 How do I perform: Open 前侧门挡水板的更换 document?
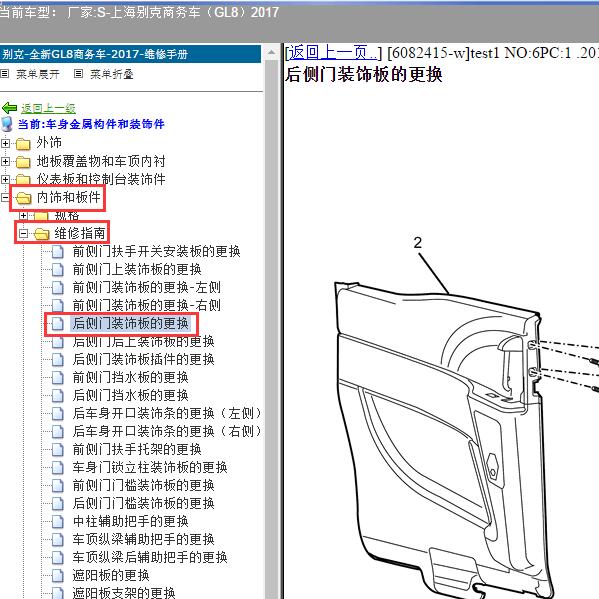click(x=130, y=377)
